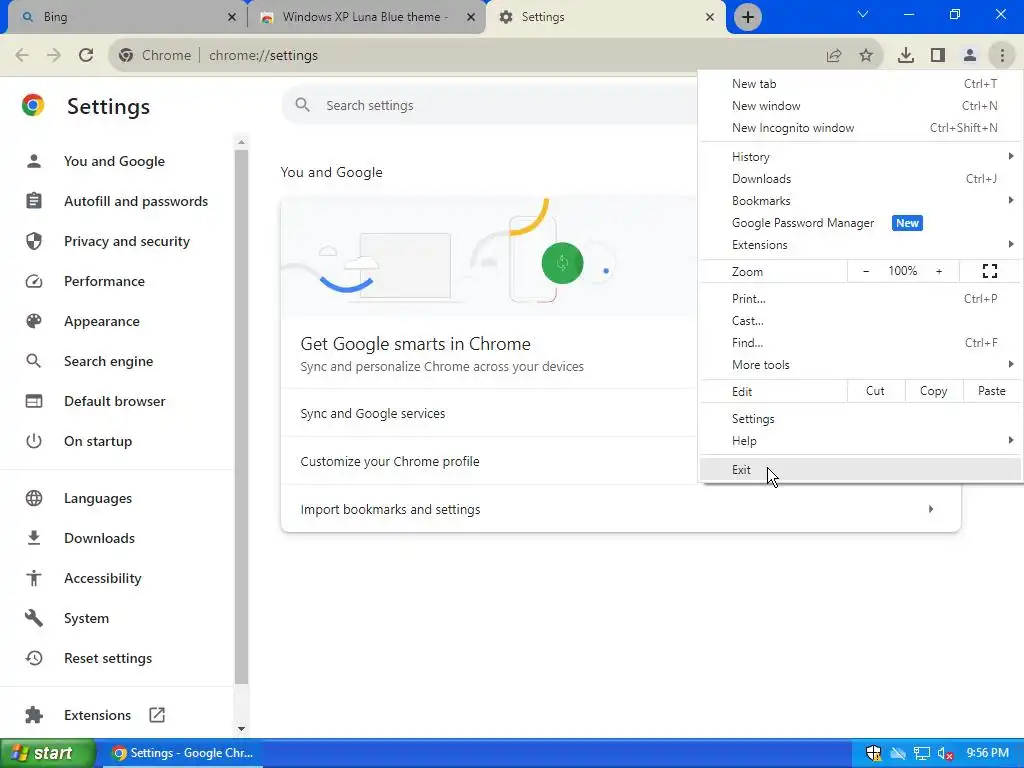Choose New Incognito window
Screen dimensions: 1024x768
pyautogui.click(x=861, y=128)
